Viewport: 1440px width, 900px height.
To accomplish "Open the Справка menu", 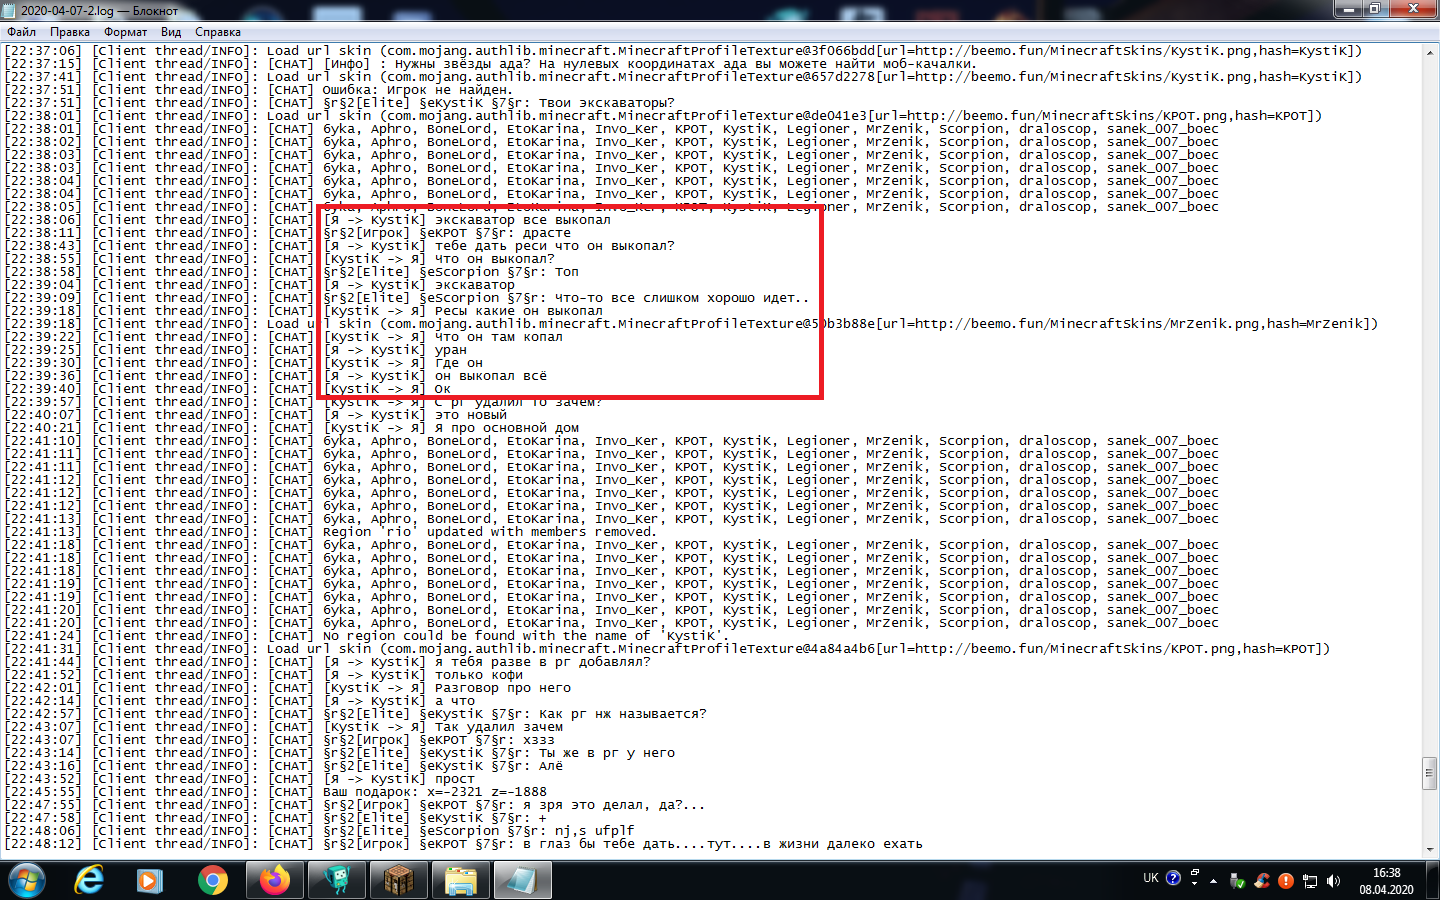I will click(217, 32).
